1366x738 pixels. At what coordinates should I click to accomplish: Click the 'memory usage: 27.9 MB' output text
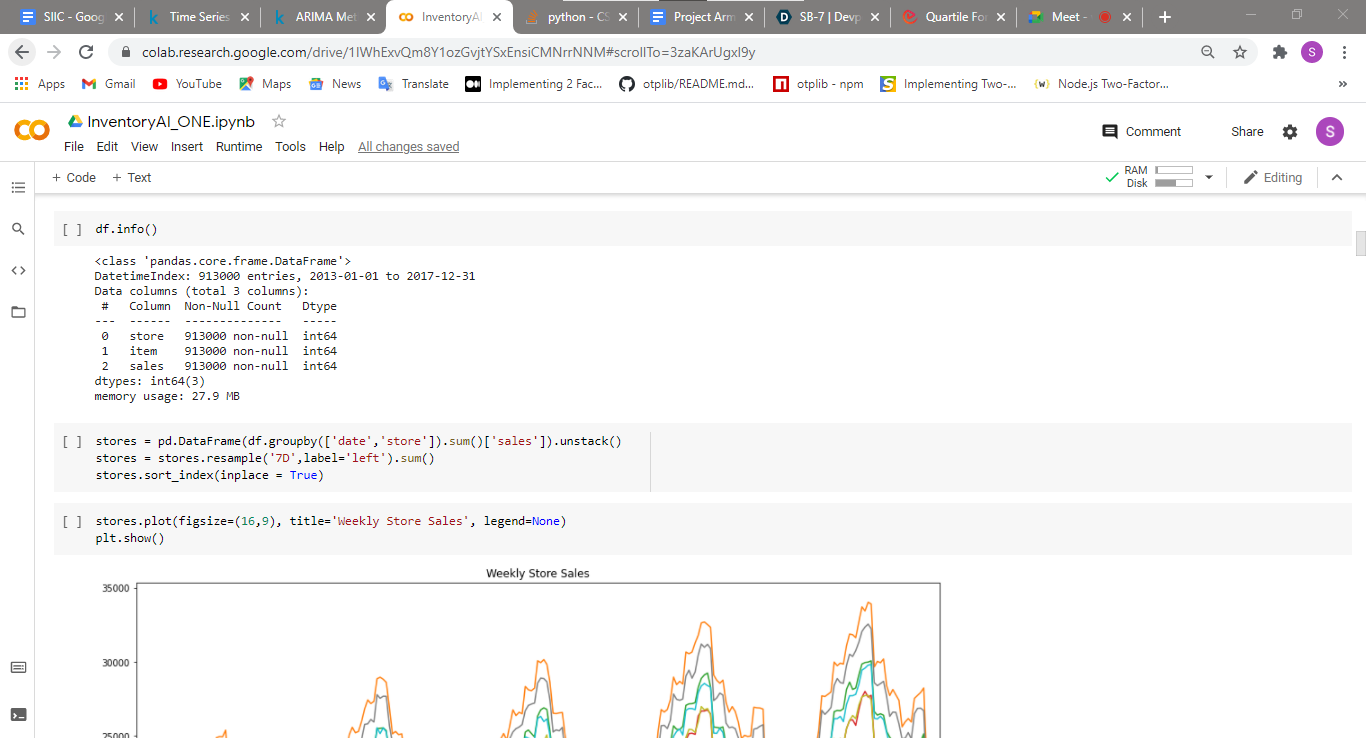(x=167, y=396)
